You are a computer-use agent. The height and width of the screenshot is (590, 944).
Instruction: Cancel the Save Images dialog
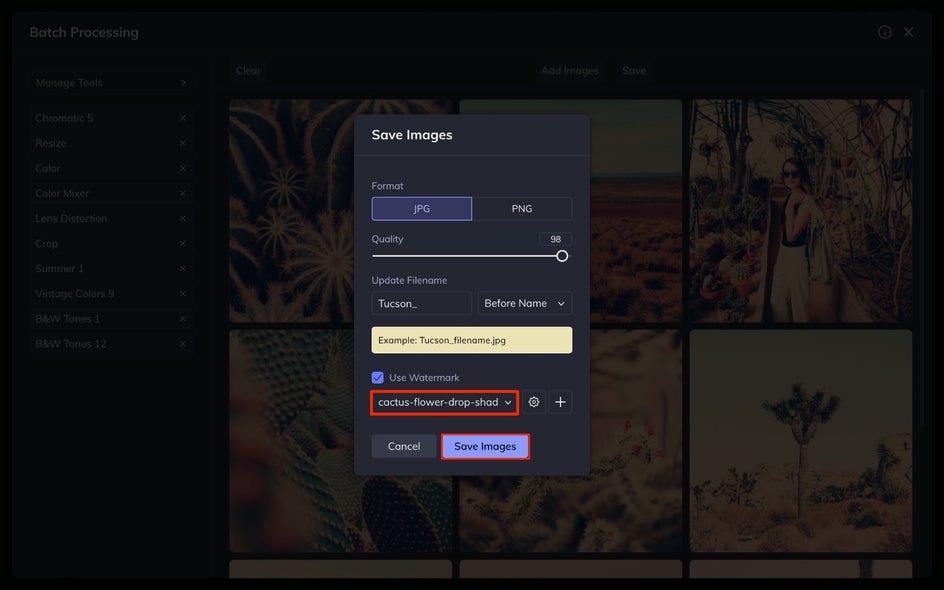coord(404,447)
